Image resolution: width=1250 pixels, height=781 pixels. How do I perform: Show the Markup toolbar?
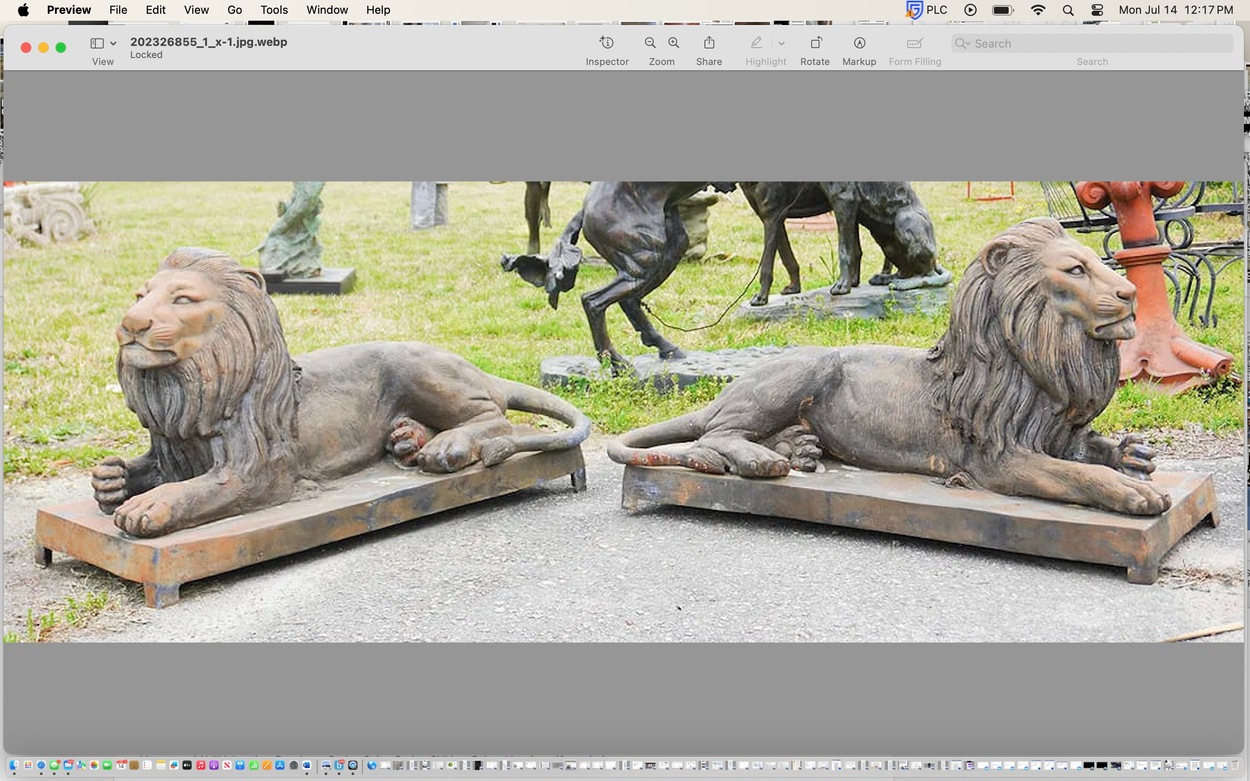859,43
